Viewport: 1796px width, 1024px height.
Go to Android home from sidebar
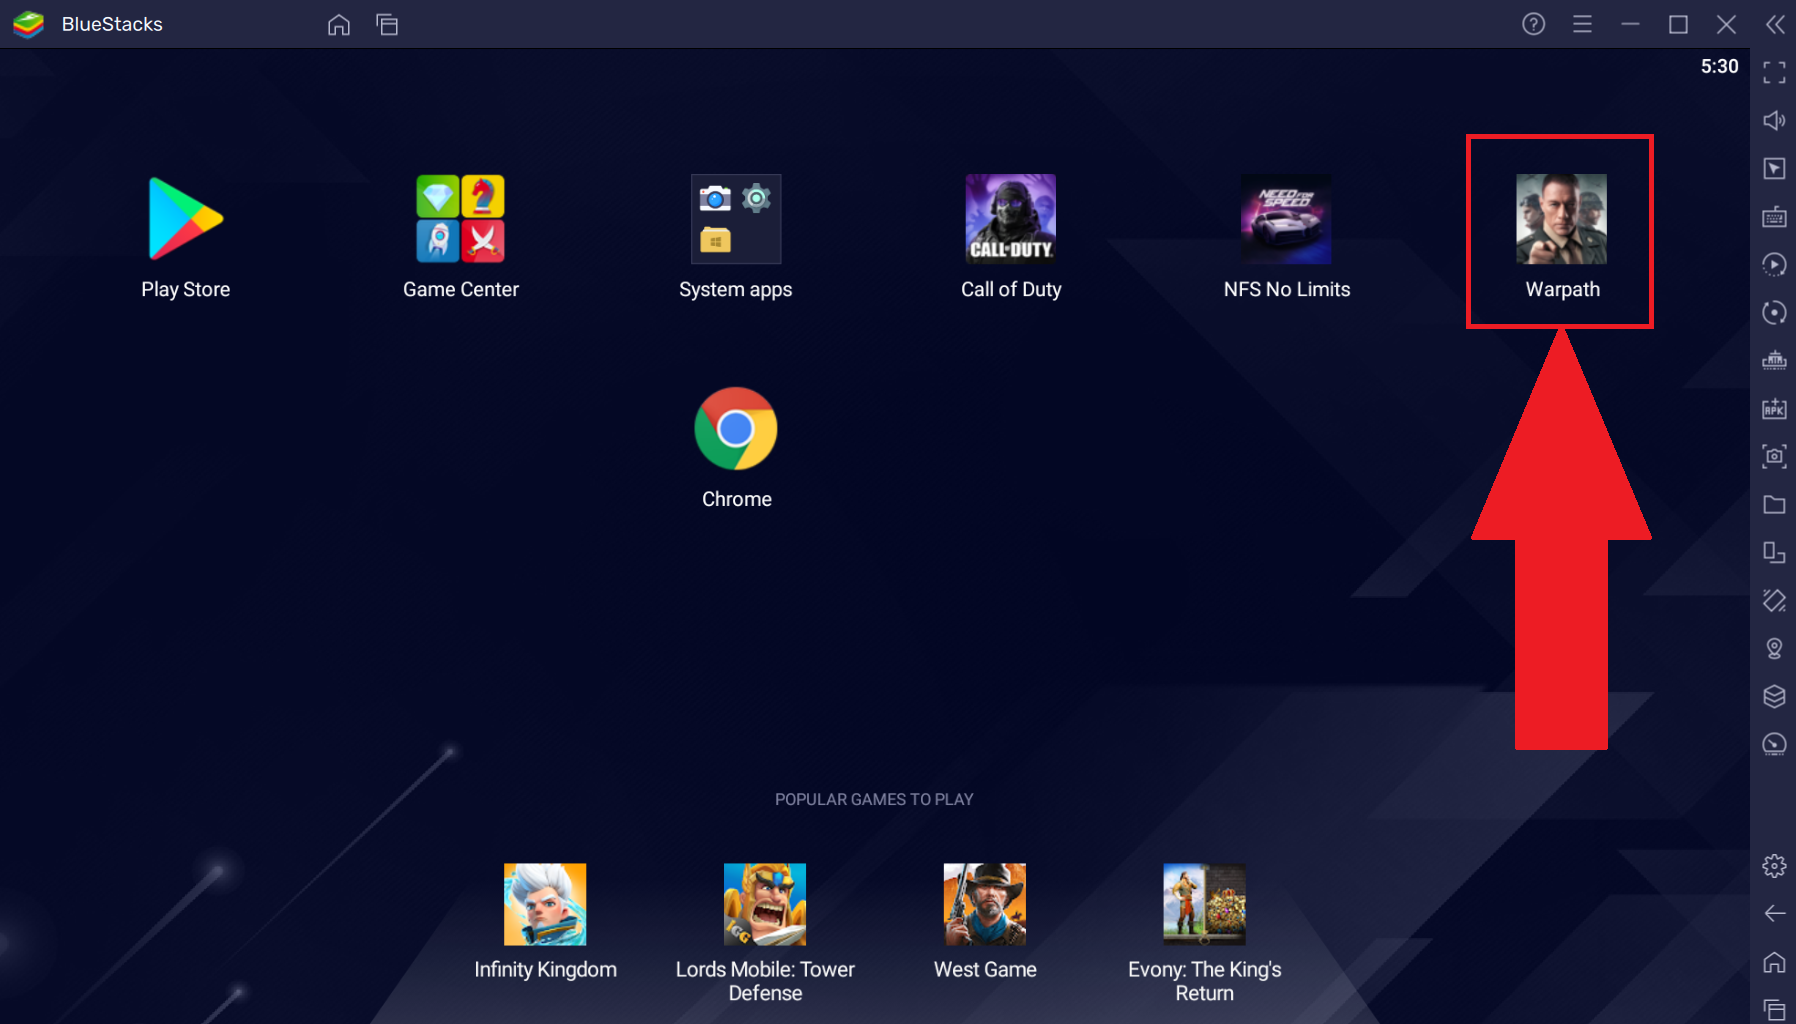click(x=1774, y=962)
